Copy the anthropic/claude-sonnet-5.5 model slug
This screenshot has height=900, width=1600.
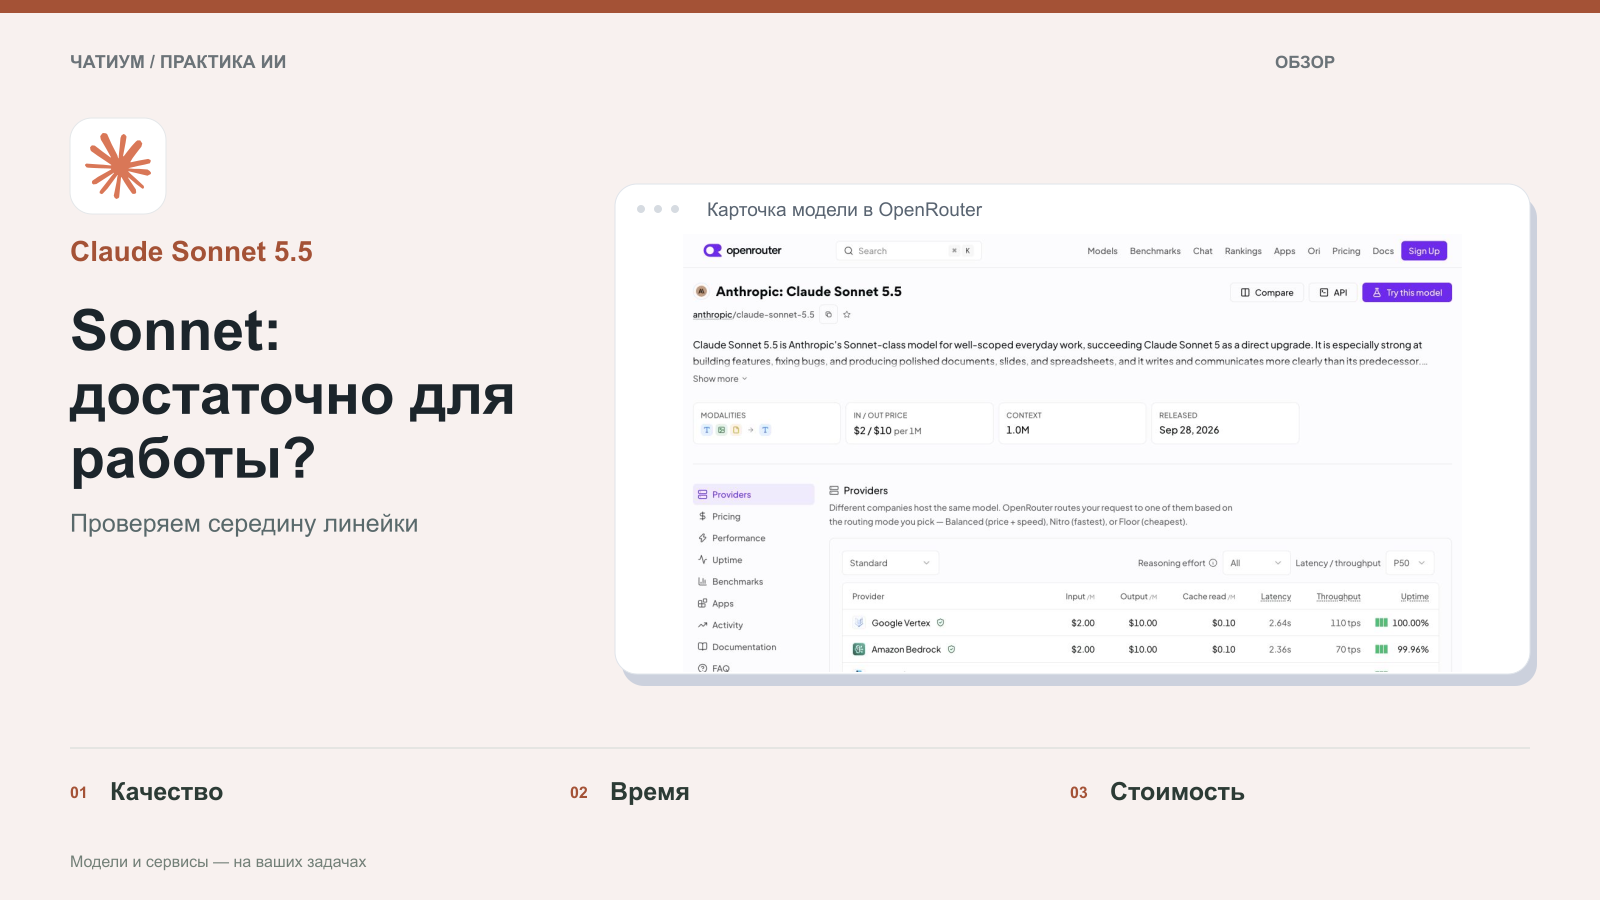point(828,315)
